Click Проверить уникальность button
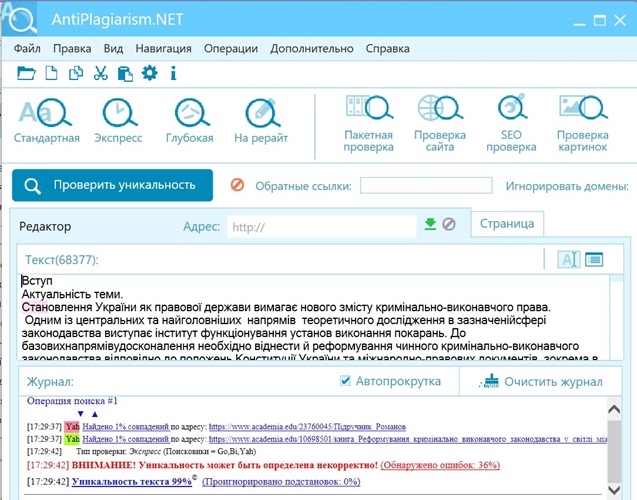Viewport: 637px width, 500px height. point(113,185)
